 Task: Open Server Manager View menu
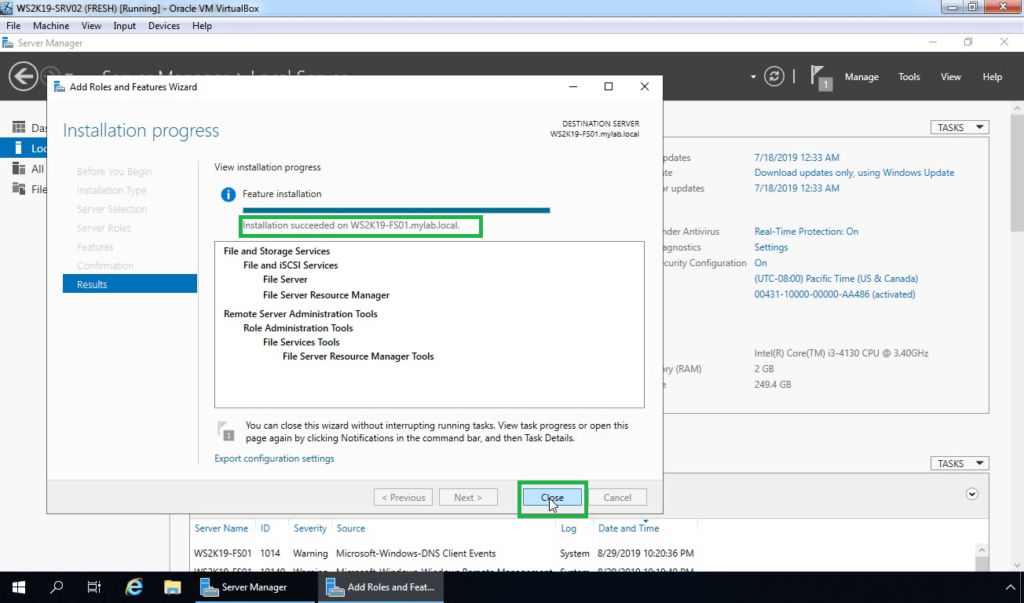[950, 76]
